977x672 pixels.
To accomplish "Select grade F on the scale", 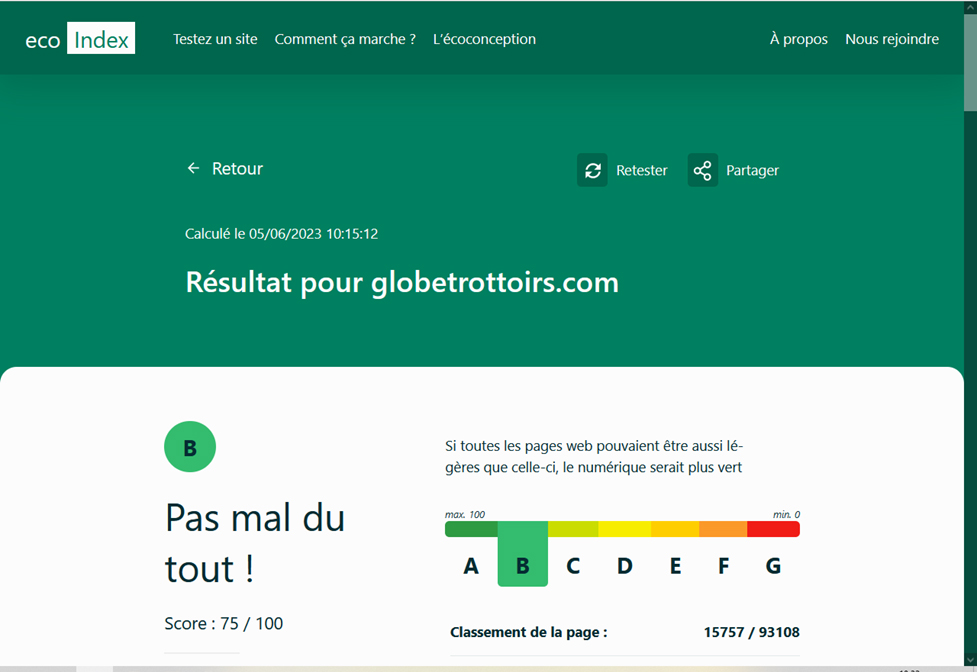I will click(x=723, y=566).
